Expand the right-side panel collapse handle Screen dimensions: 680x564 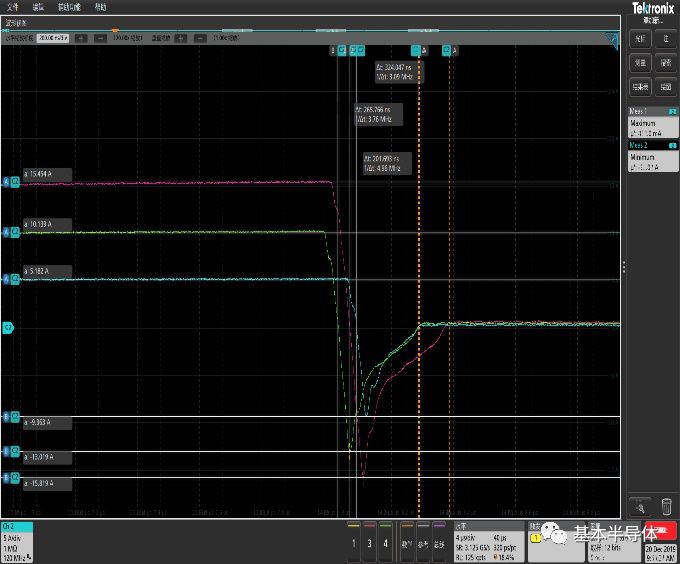coord(624,268)
